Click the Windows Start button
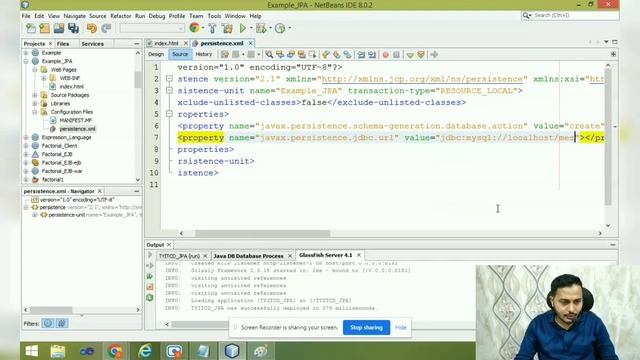 (31, 351)
